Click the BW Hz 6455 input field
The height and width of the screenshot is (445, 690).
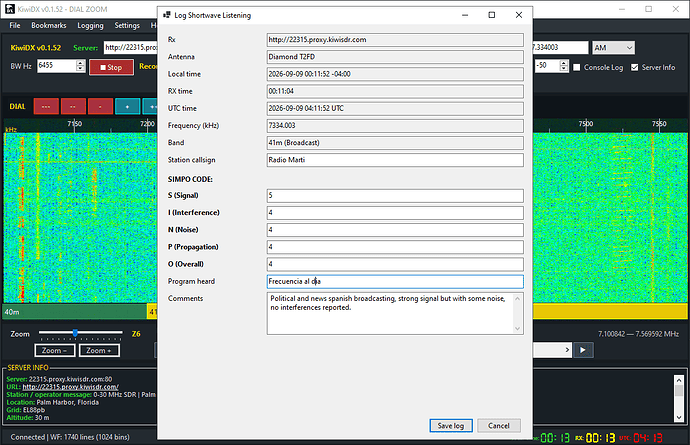(56, 66)
